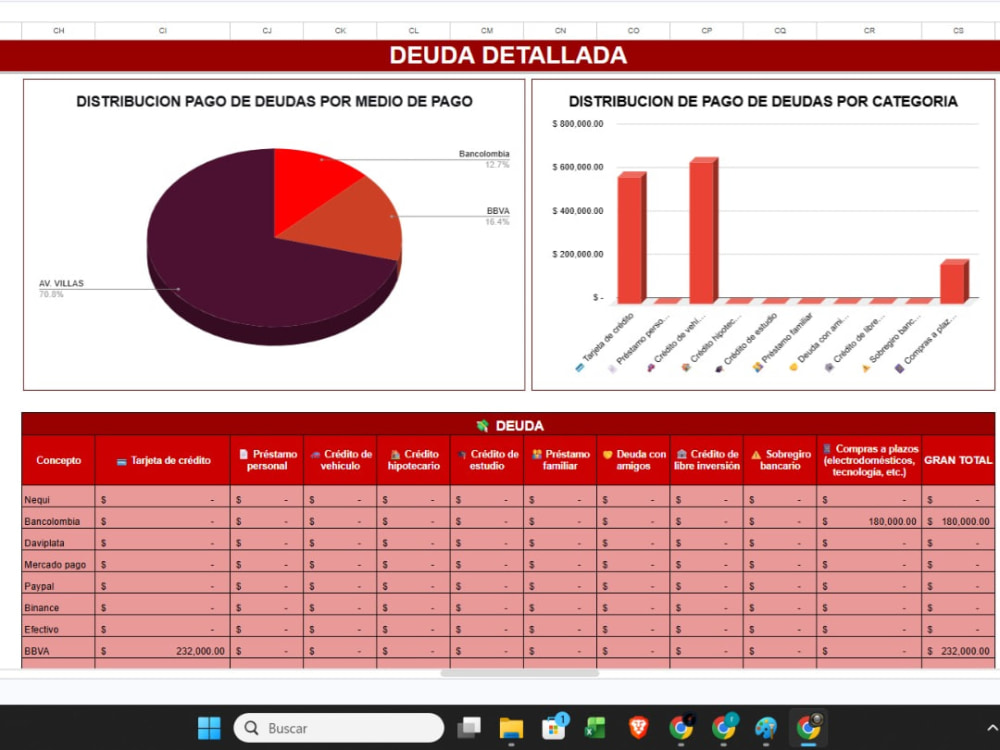The width and height of the screenshot is (1000, 750).
Task: Select the Nequi row label cell
Action: click(58, 496)
